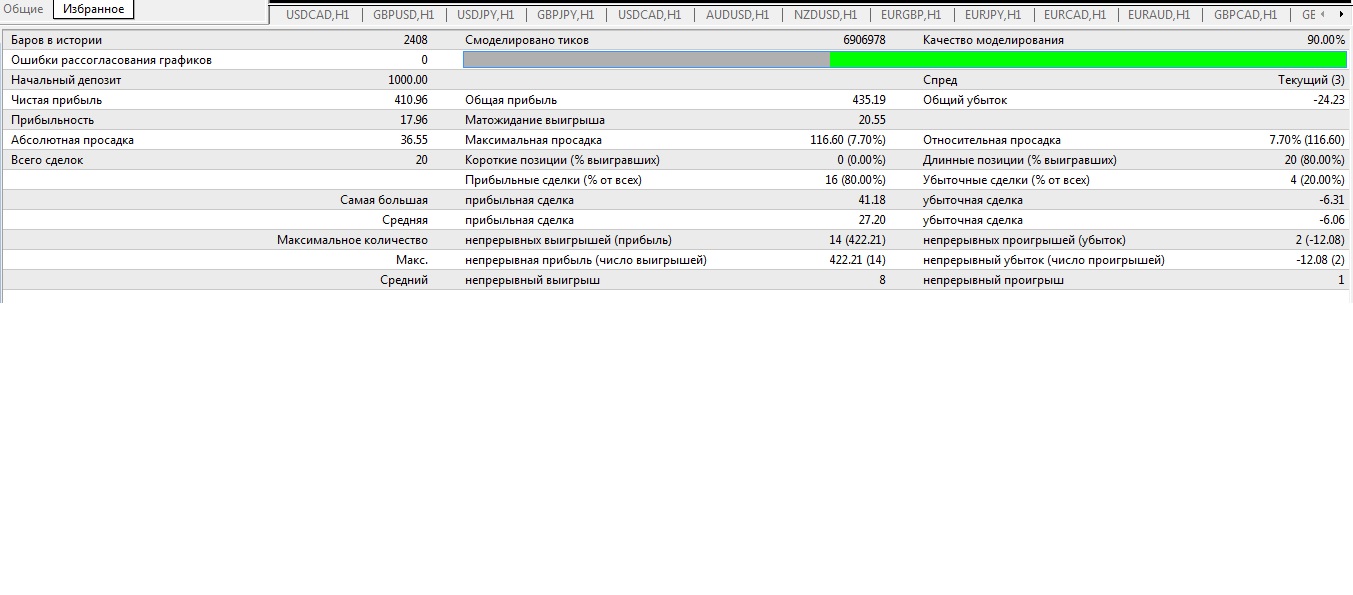Click the Матожидание выигрыша label
The image size is (1353, 595).
(x=535, y=120)
